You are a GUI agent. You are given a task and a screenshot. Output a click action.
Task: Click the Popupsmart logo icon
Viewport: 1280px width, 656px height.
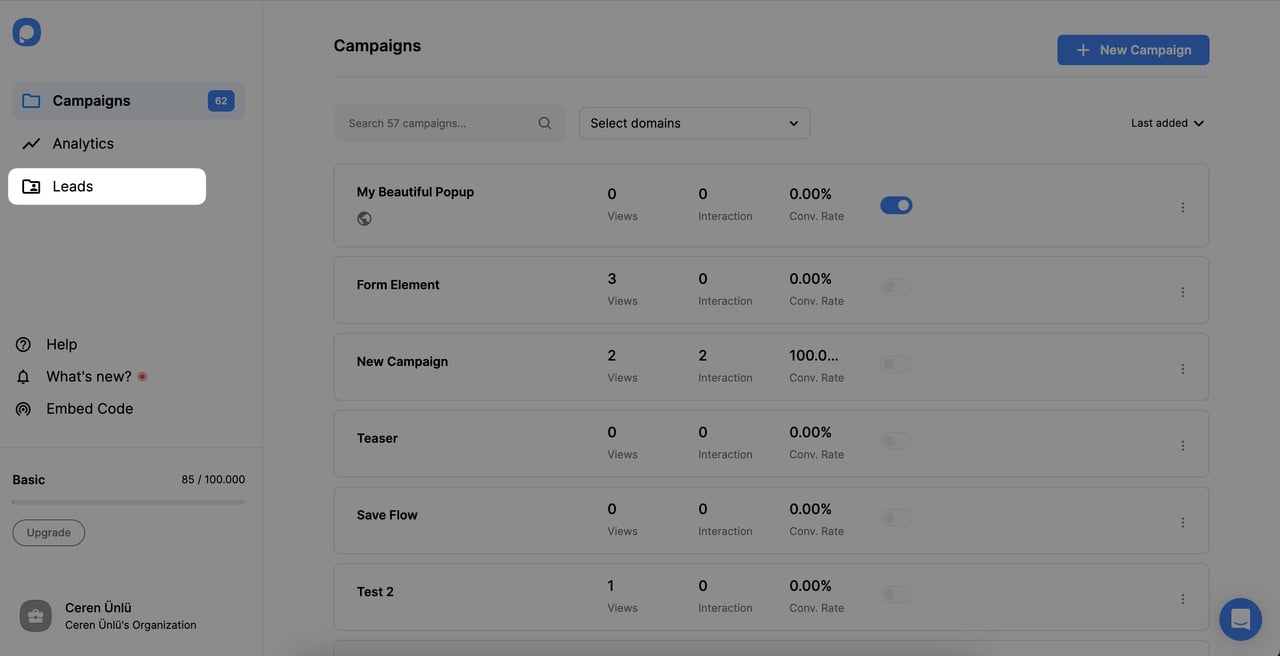click(x=27, y=32)
